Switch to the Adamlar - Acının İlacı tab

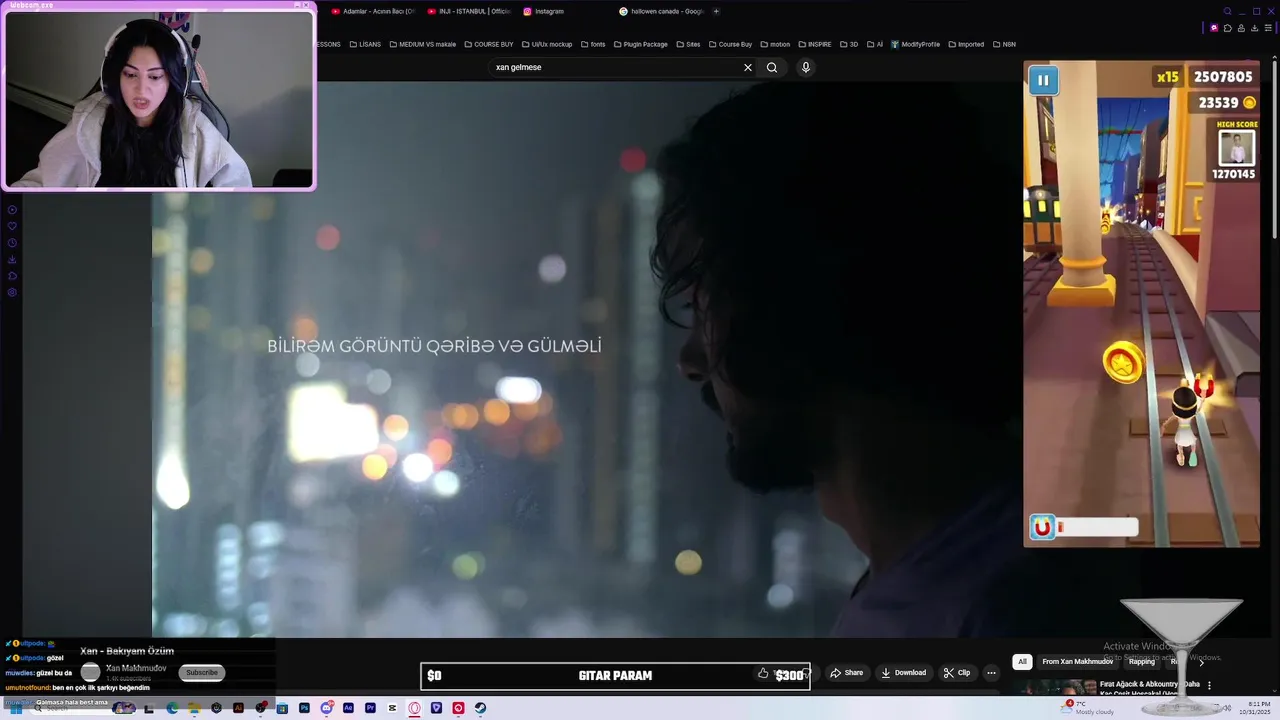point(372,11)
